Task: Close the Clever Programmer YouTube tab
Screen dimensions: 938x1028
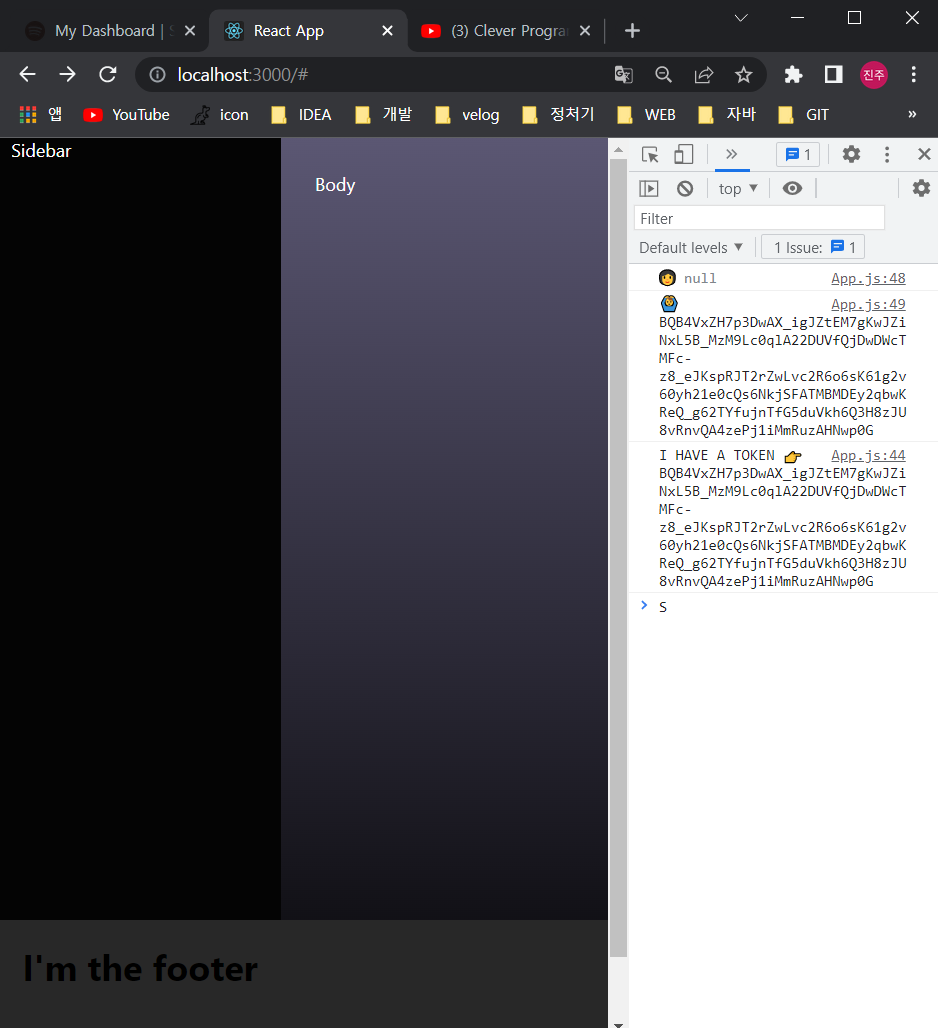Action: (x=585, y=31)
